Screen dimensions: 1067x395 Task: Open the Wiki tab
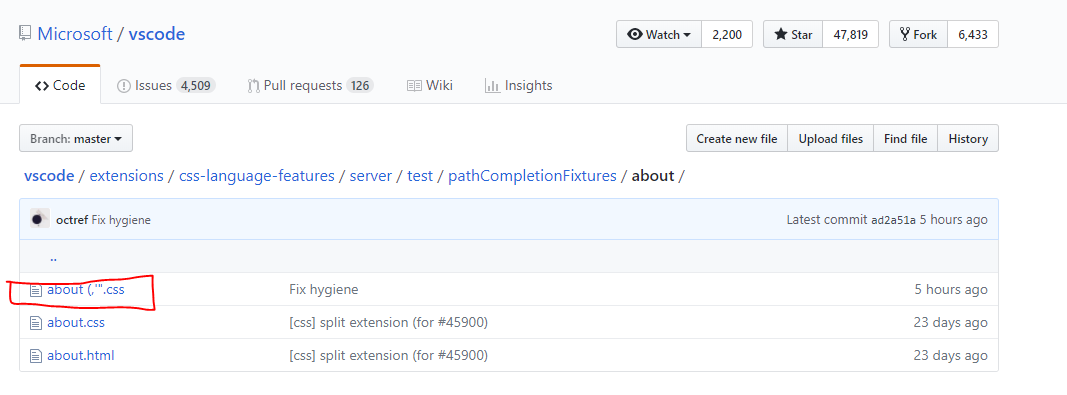[x=430, y=86]
